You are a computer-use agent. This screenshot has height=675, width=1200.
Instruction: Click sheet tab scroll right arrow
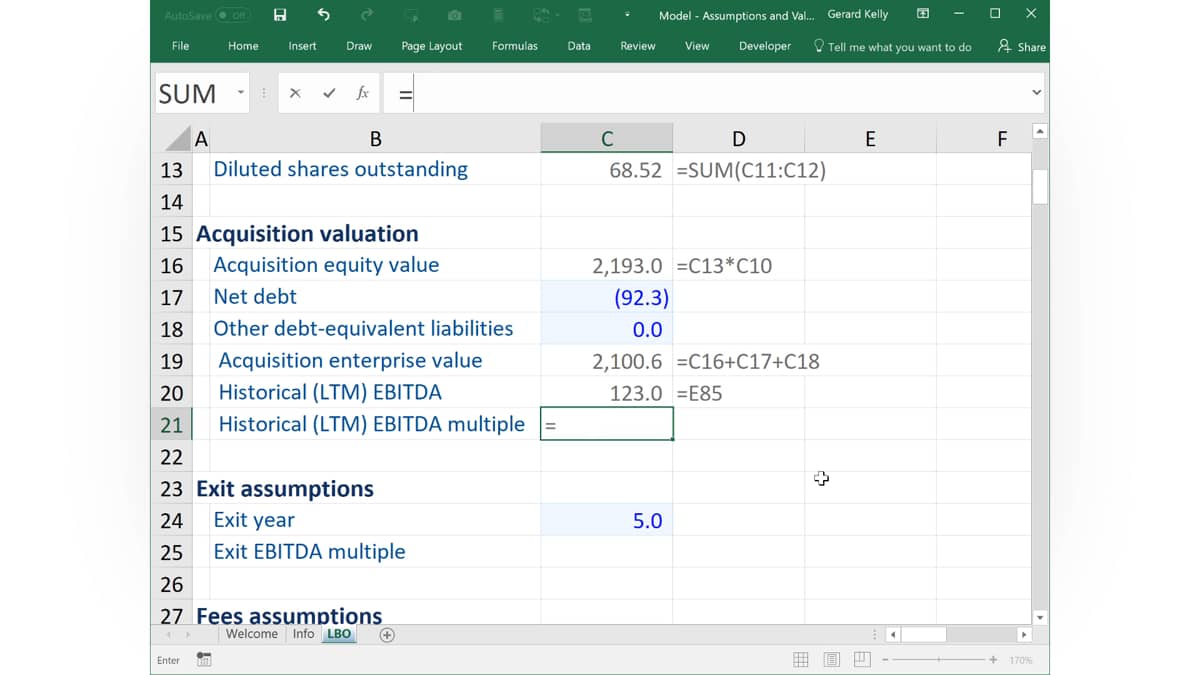[x=187, y=635]
